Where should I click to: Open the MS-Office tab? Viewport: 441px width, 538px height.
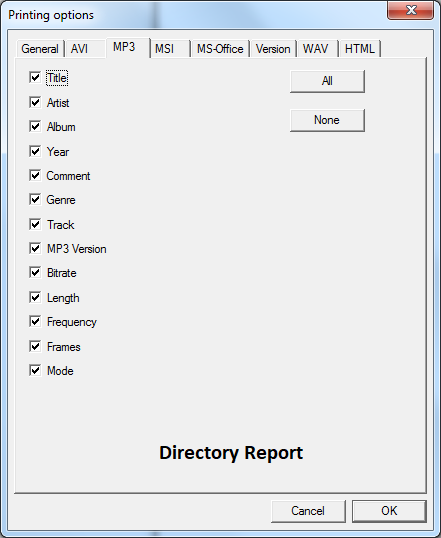pos(220,49)
